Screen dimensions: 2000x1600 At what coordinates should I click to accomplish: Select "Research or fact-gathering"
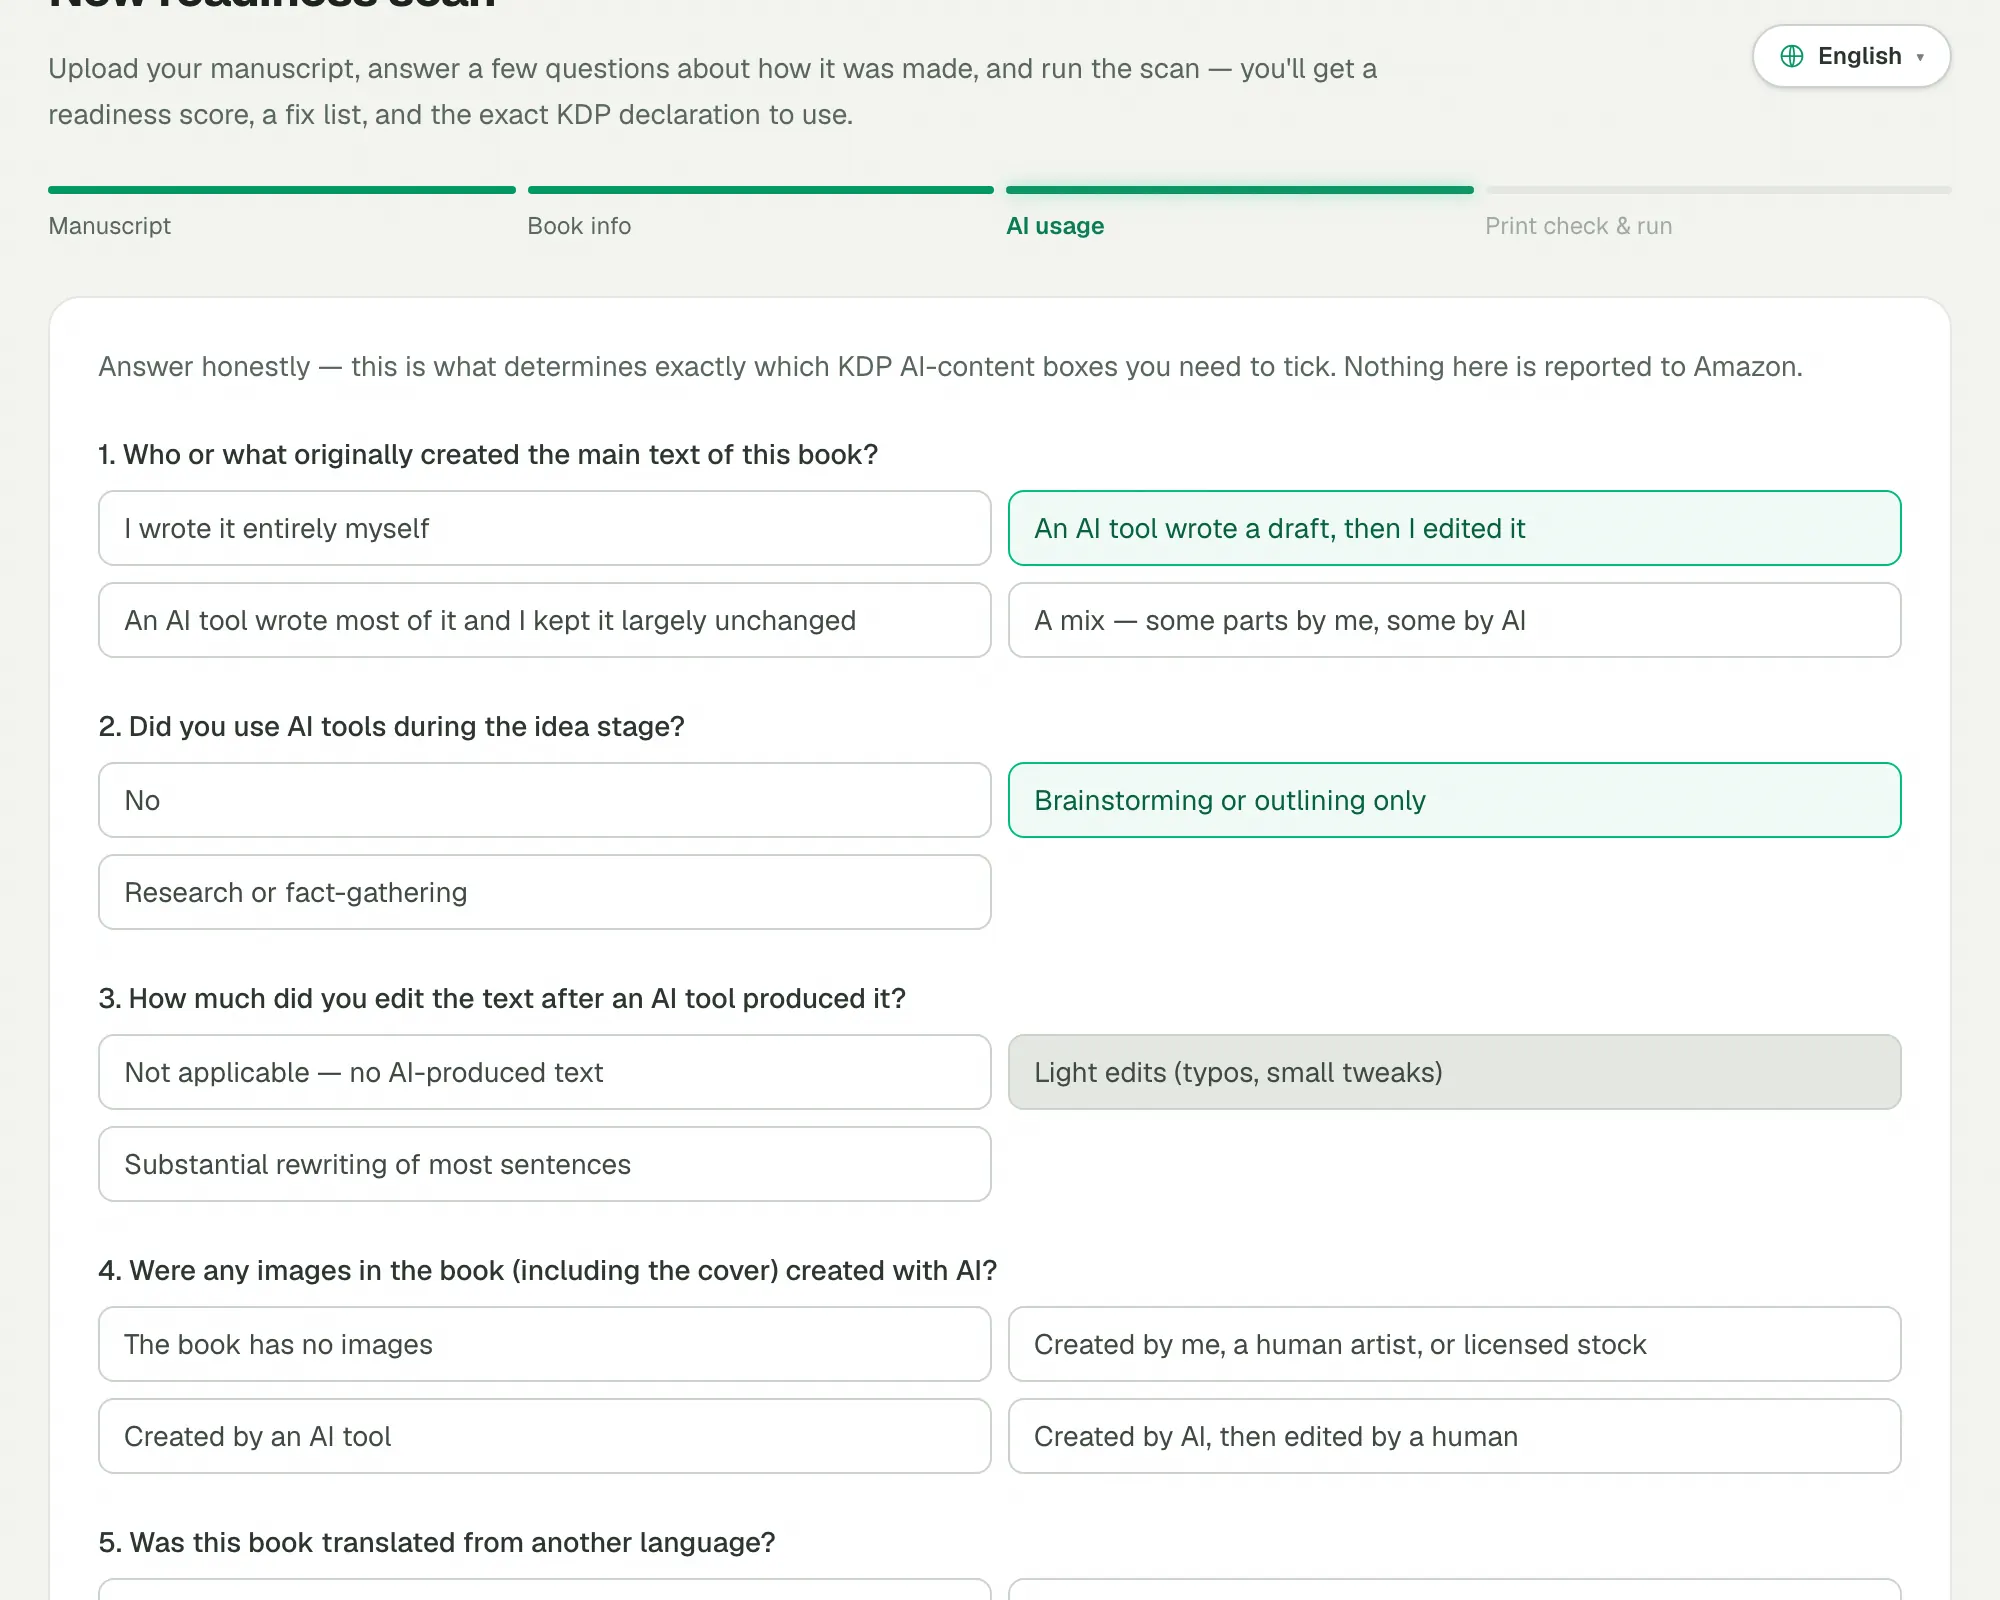click(x=545, y=892)
